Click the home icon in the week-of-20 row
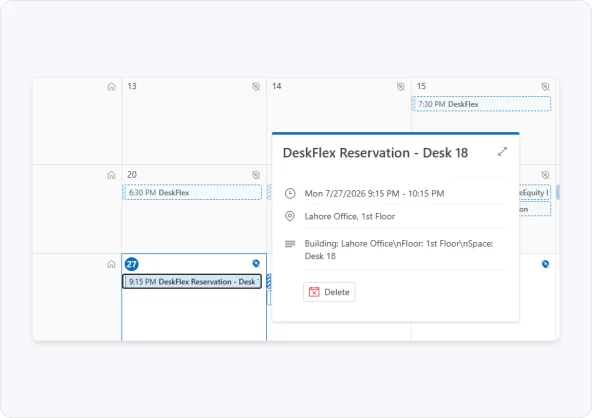The height and width of the screenshot is (418, 592). (111, 175)
